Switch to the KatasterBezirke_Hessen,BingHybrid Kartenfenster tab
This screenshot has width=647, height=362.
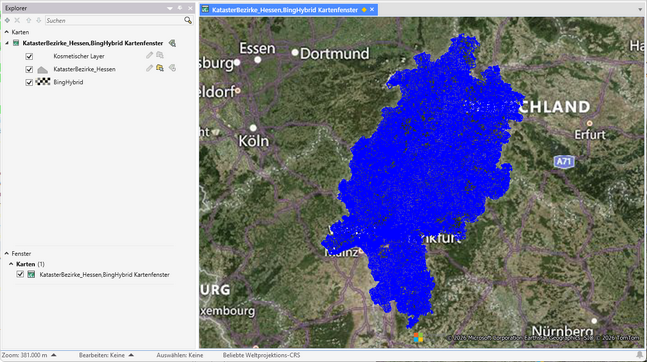pyautogui.click(x=289, y=9)
